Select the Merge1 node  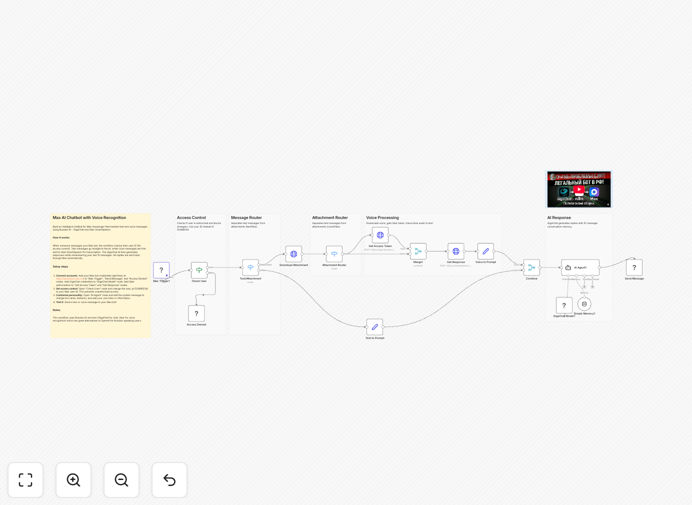(418, 251)
